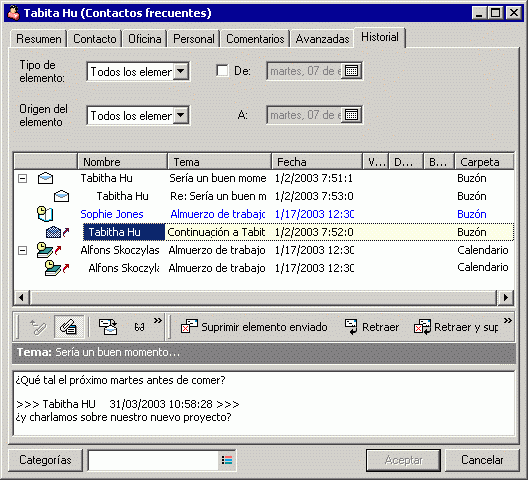The height and width of the screenshot is (480, 528).
Task: Click the Categorías button
Action: (45, 460)
